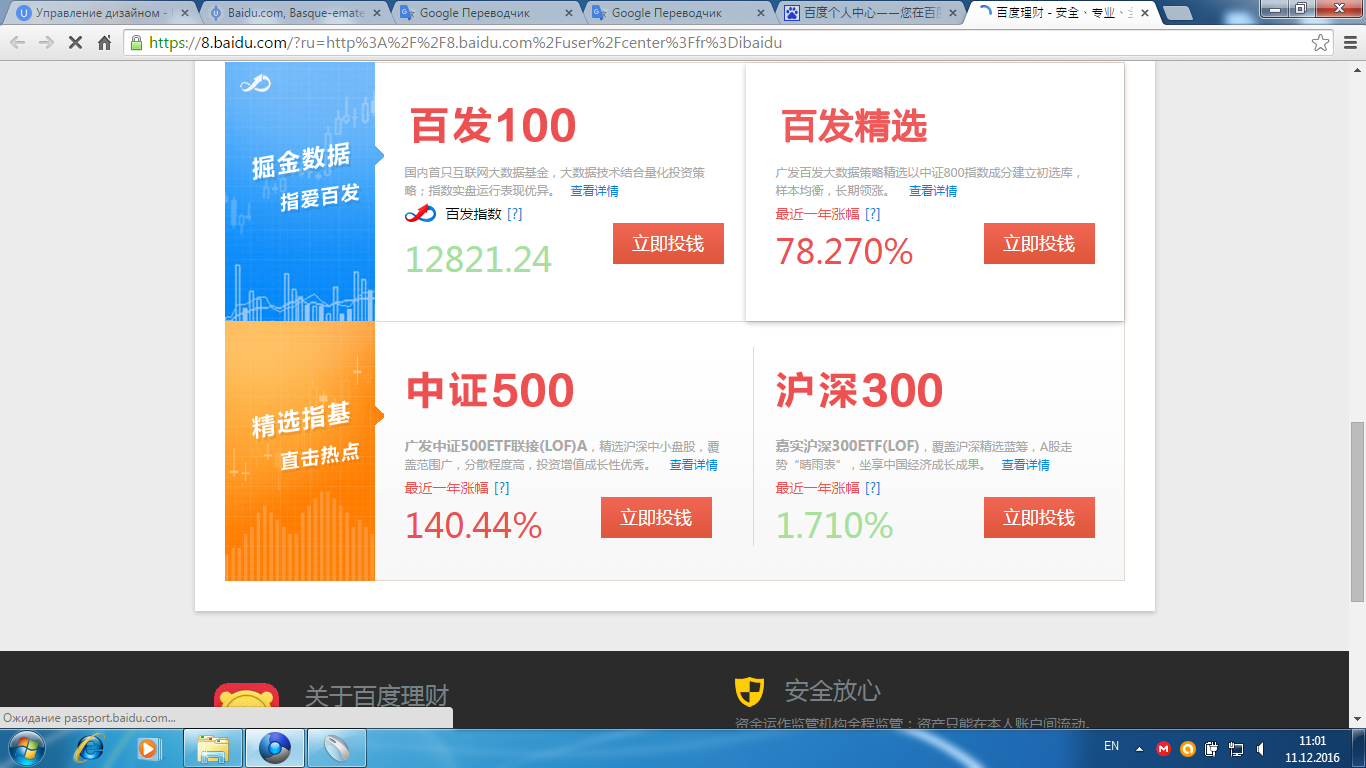Image resolution: width=1366 pixels, height=768 pixels.
Task: Click the 百发100 heading
Action: (x=493, y=126)
